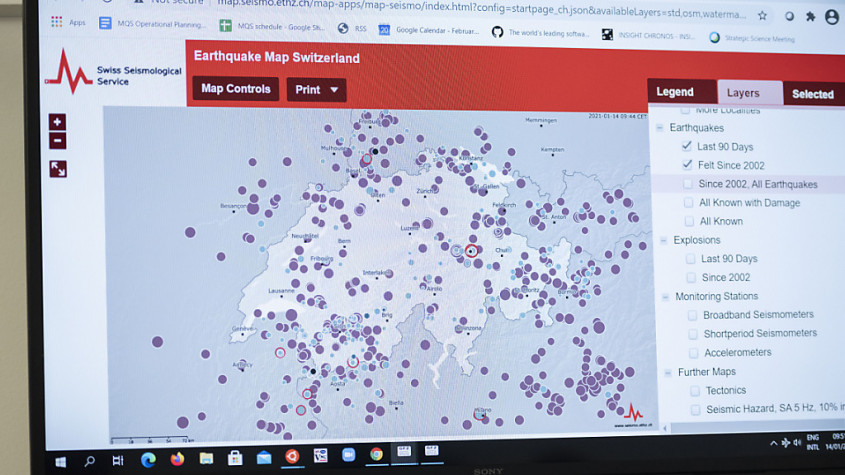Screen dimensions: 845x475
Task: Switch to the Layers tab
Action: (750, 93)
